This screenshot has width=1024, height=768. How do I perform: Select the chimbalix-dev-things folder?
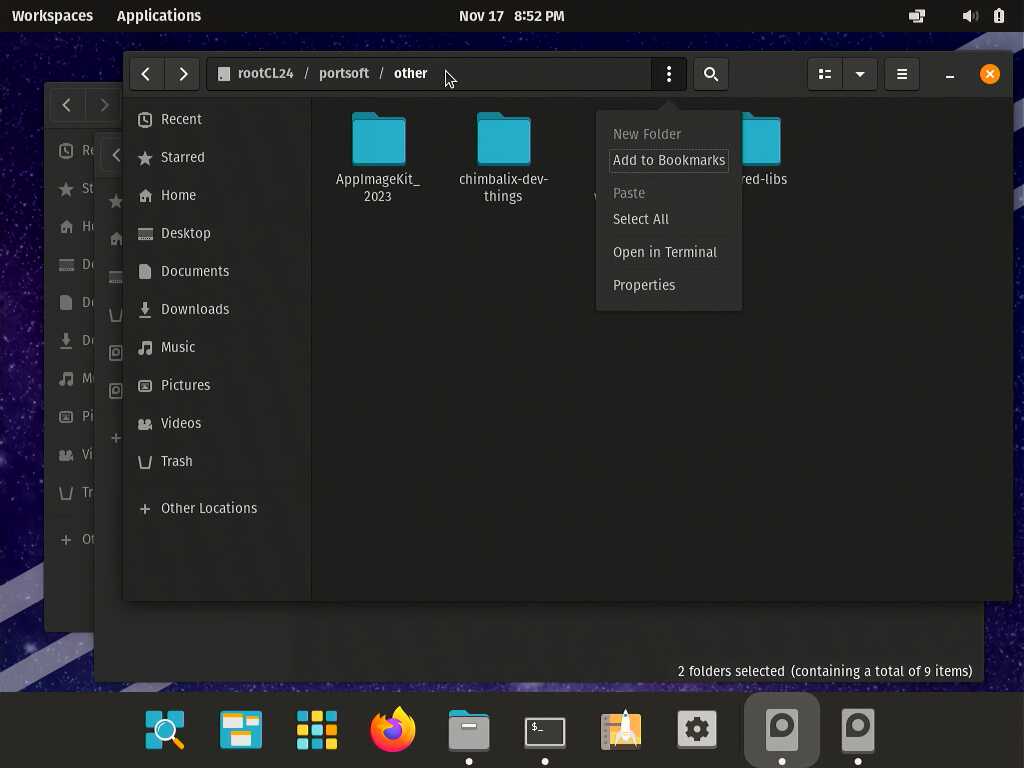pyautogui.click(x=503, y=141)
